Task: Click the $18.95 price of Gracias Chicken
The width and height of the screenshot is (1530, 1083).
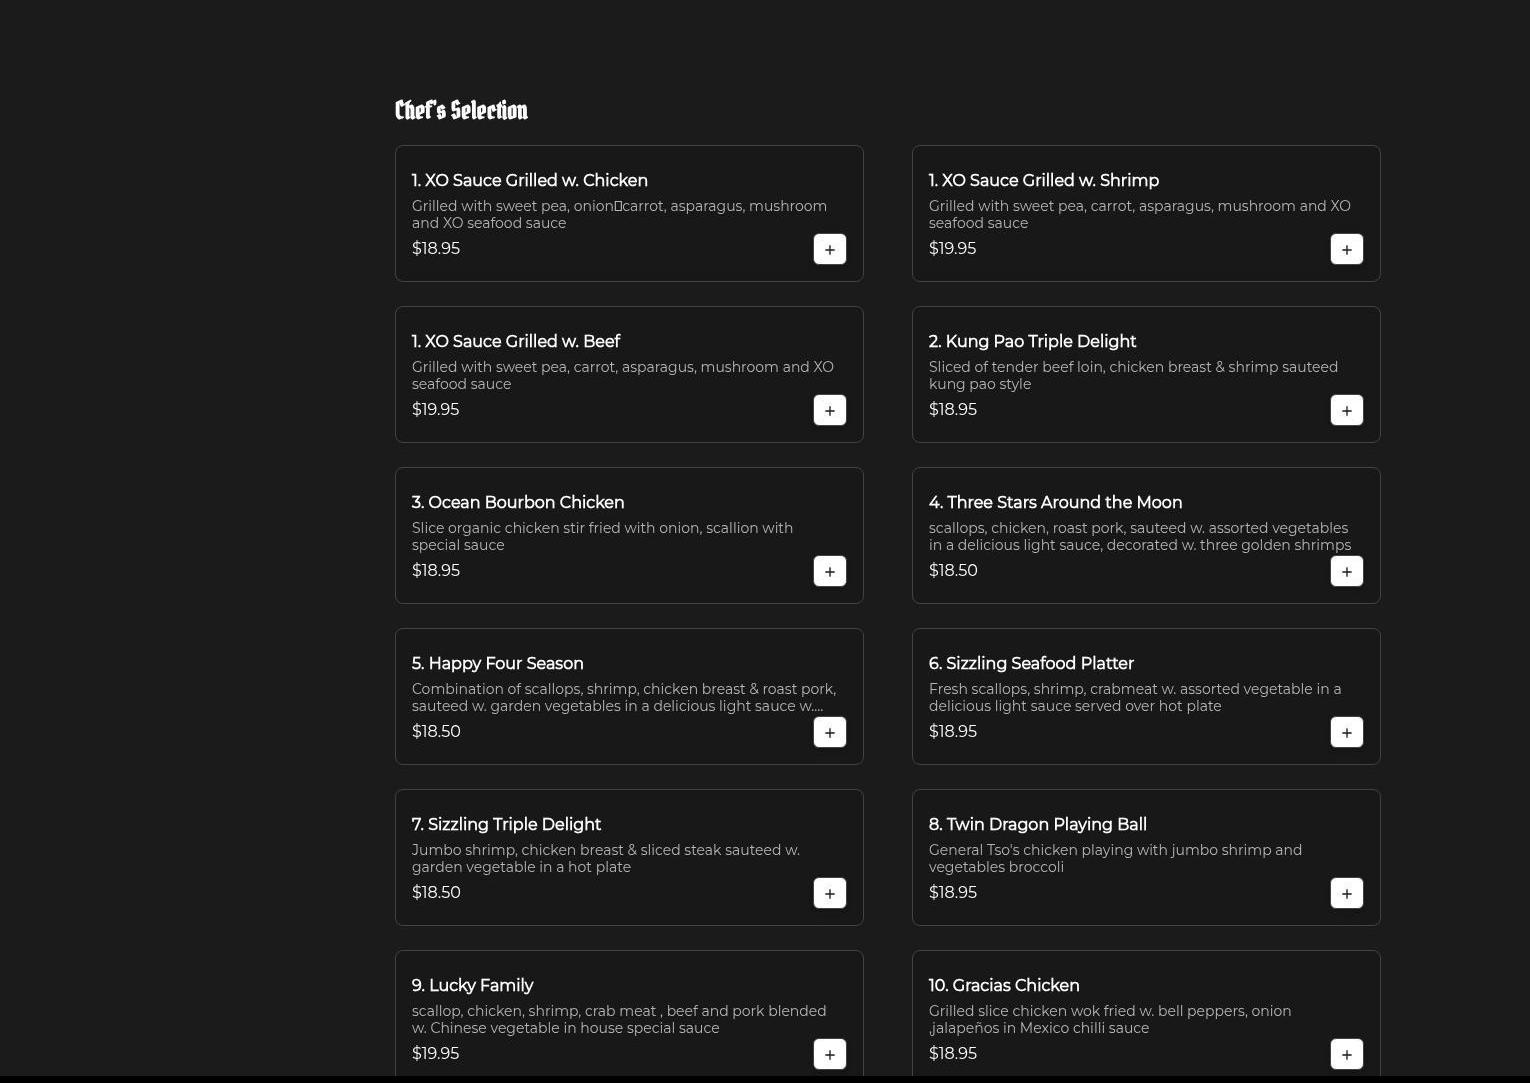Action: pyautogui.click(x=953, y=1053)
